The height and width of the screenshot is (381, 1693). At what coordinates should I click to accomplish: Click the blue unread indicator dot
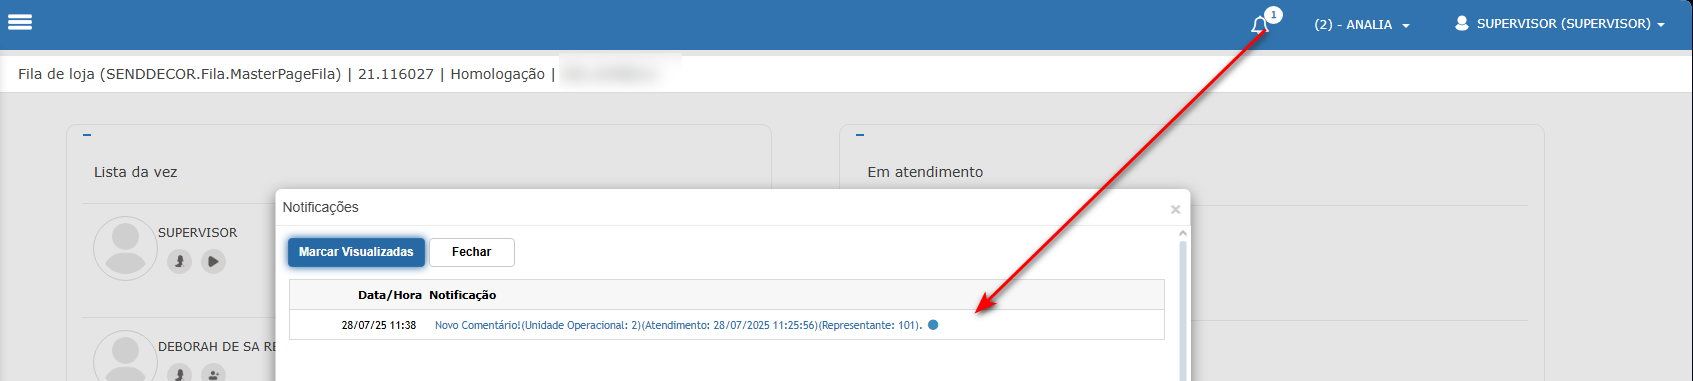click(x=933, y=325)
